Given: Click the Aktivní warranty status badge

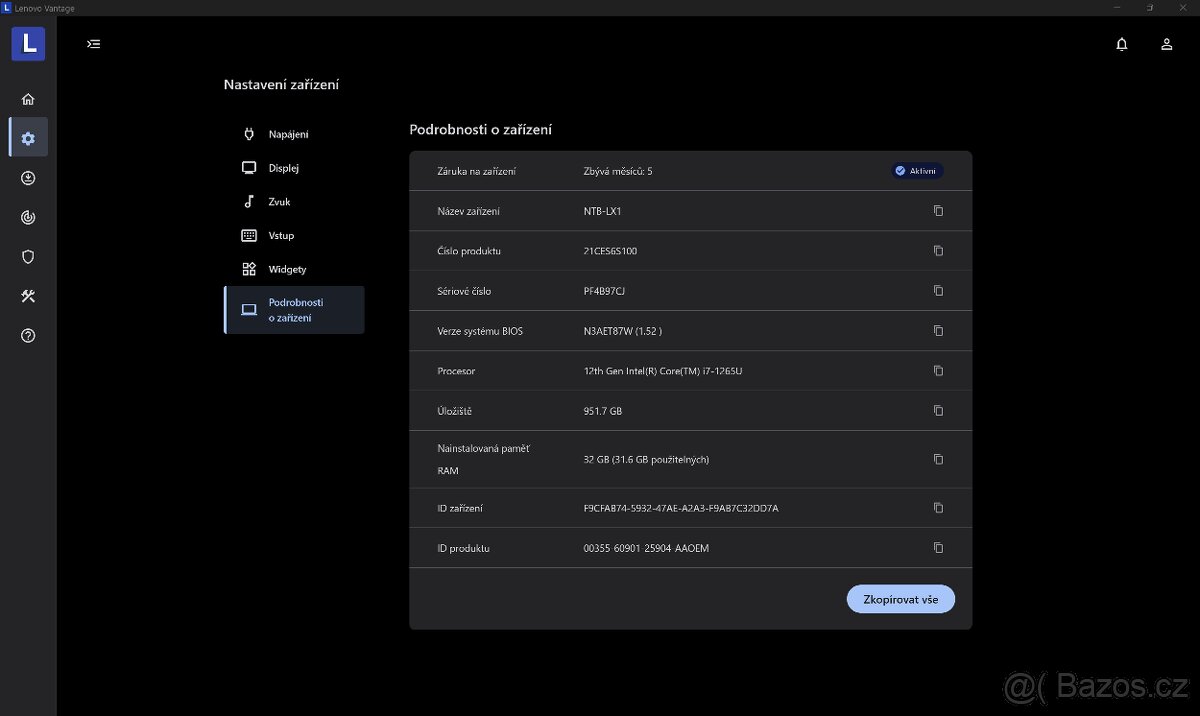Looking at the screenshot, I should 917,171.
